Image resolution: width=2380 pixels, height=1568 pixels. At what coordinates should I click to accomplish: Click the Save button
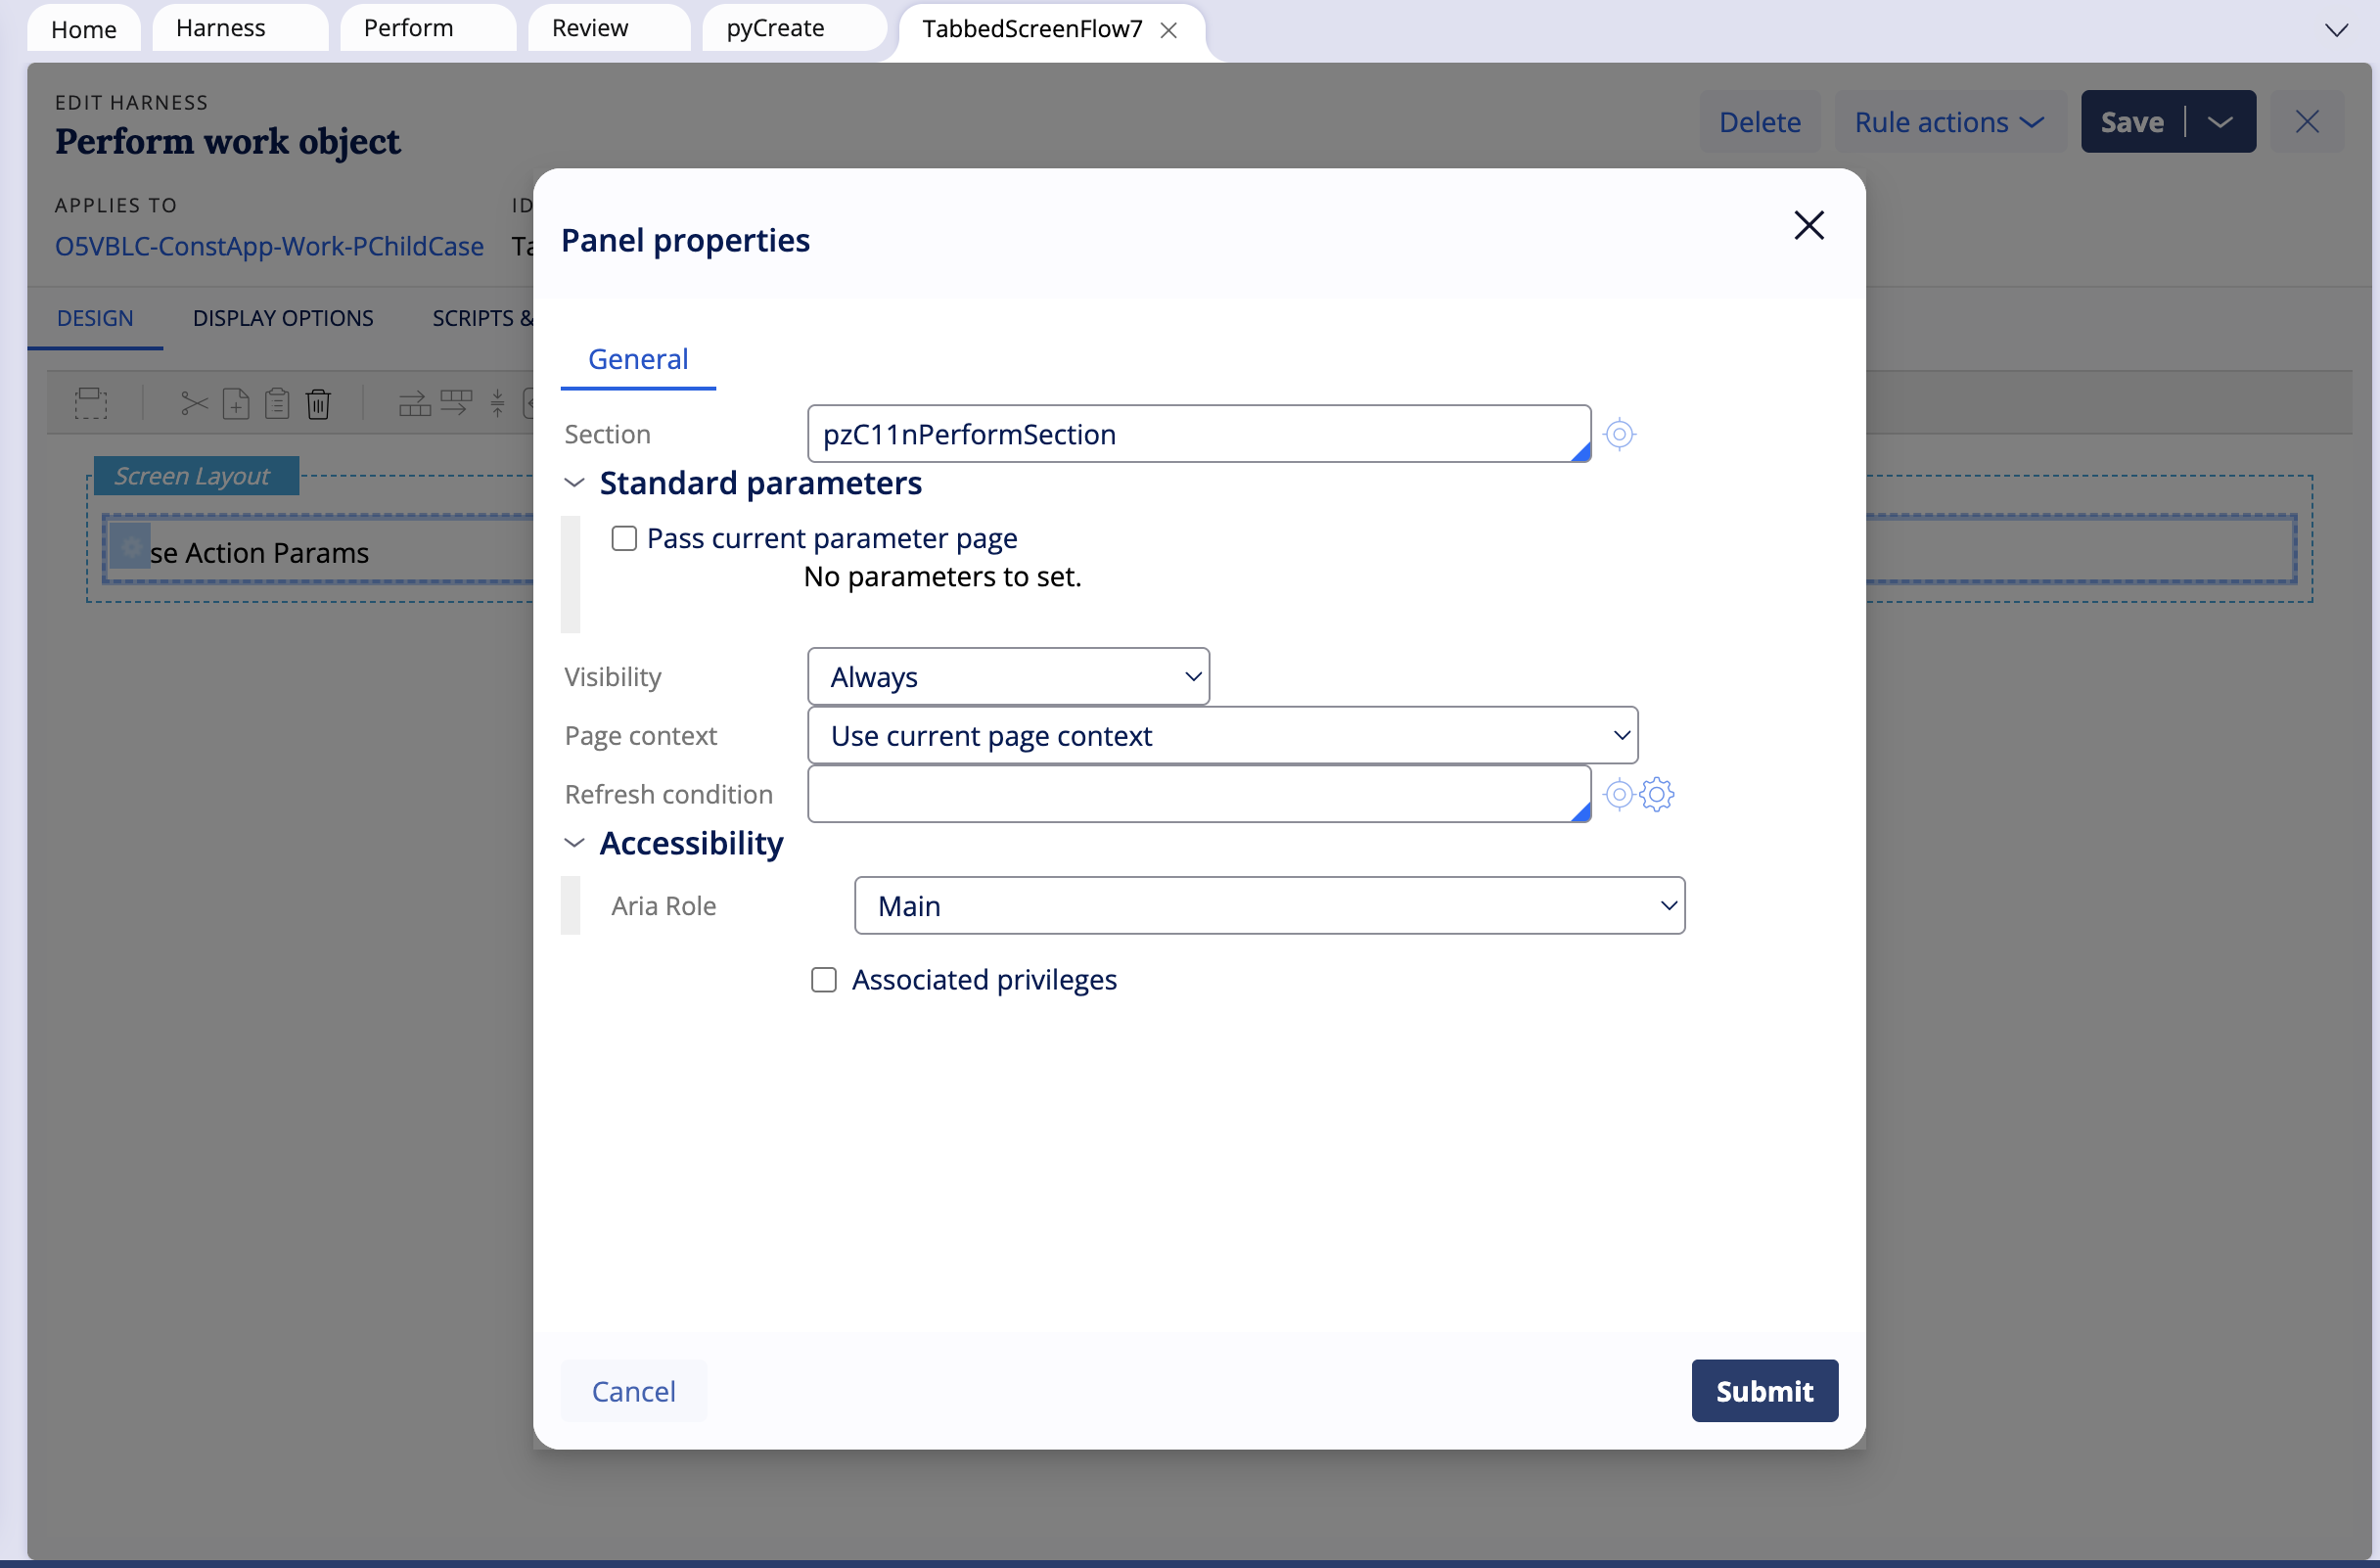[2131, 122]
